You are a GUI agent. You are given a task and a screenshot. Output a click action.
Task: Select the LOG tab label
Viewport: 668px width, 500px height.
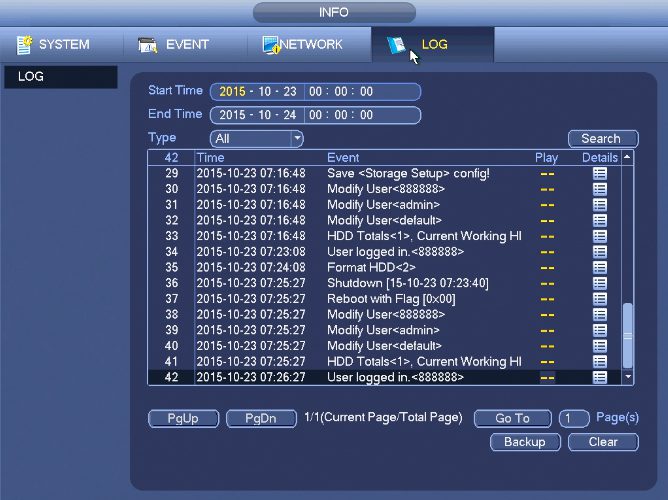[435, 44]
